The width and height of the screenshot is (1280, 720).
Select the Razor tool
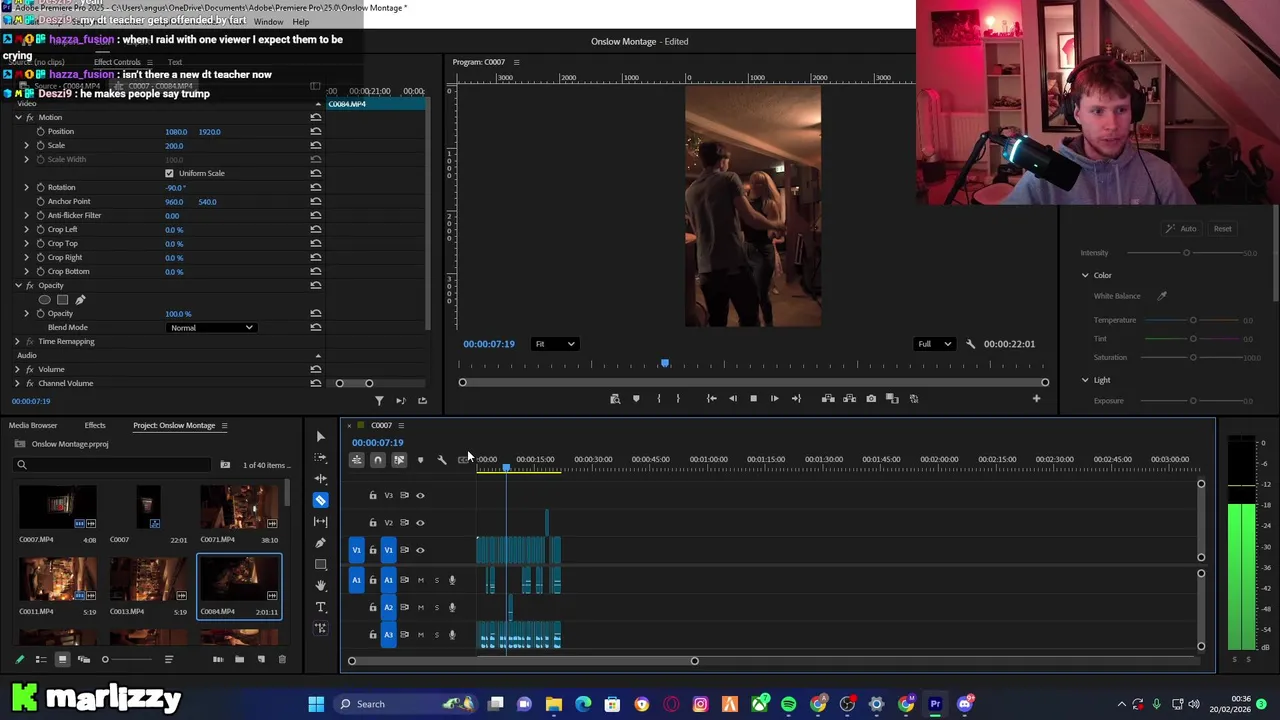pos(320,500)
